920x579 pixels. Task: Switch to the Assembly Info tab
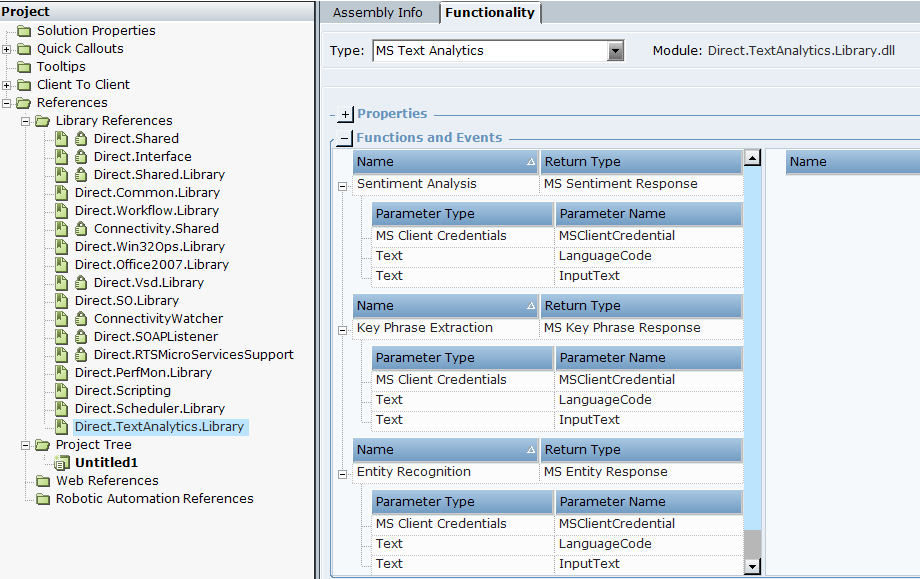pyautogui.click(x=378, y=13)
